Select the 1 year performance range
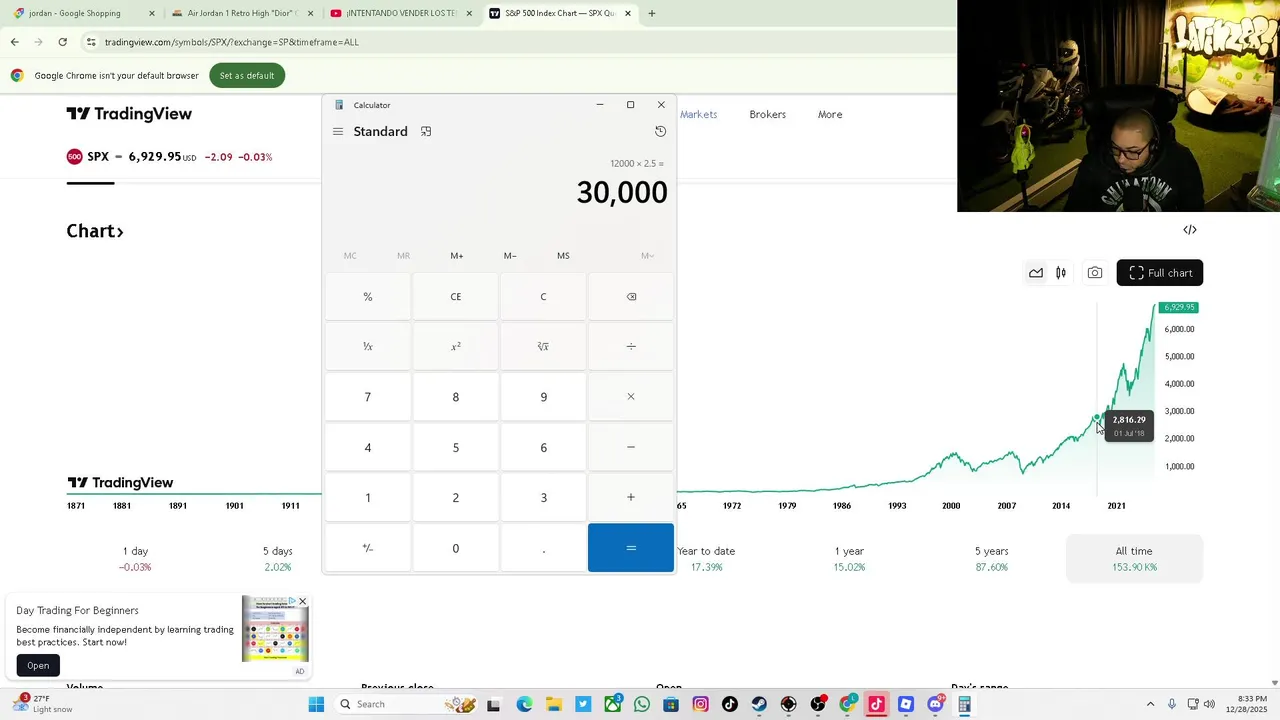1280x720 pixels. [x=849, y=558]
